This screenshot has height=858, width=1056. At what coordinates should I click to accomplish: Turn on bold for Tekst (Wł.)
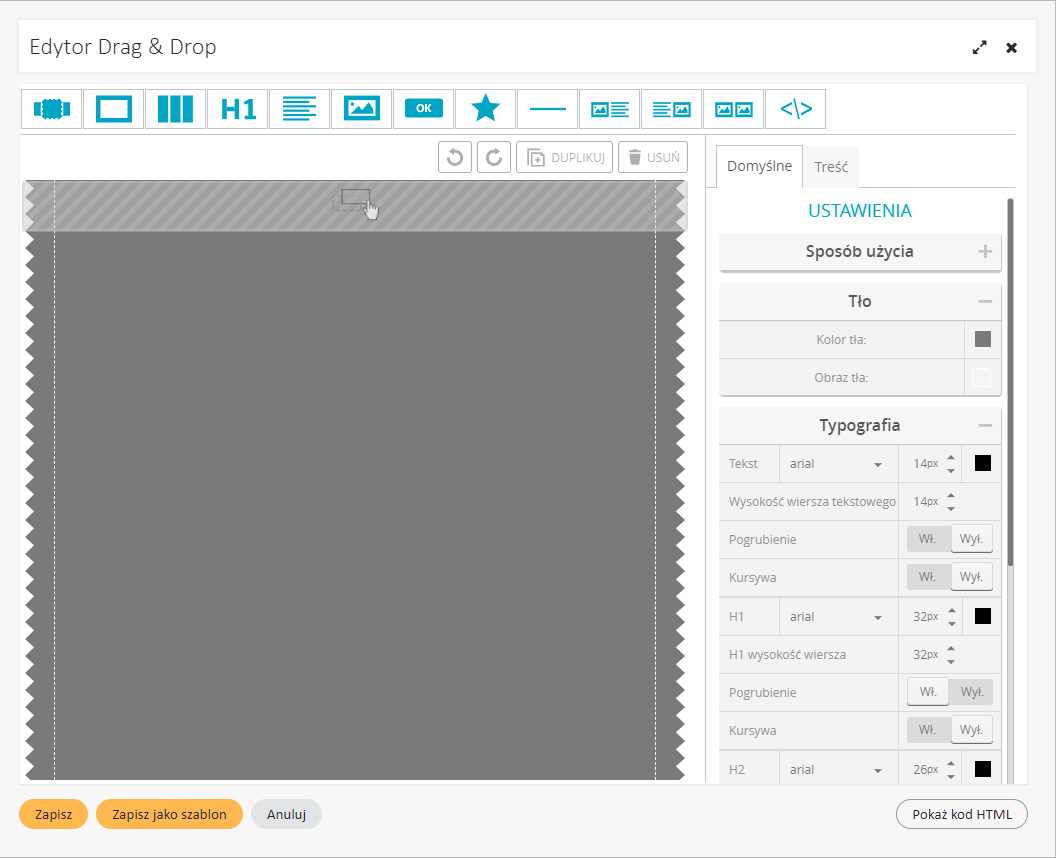(x=927, y=539)
